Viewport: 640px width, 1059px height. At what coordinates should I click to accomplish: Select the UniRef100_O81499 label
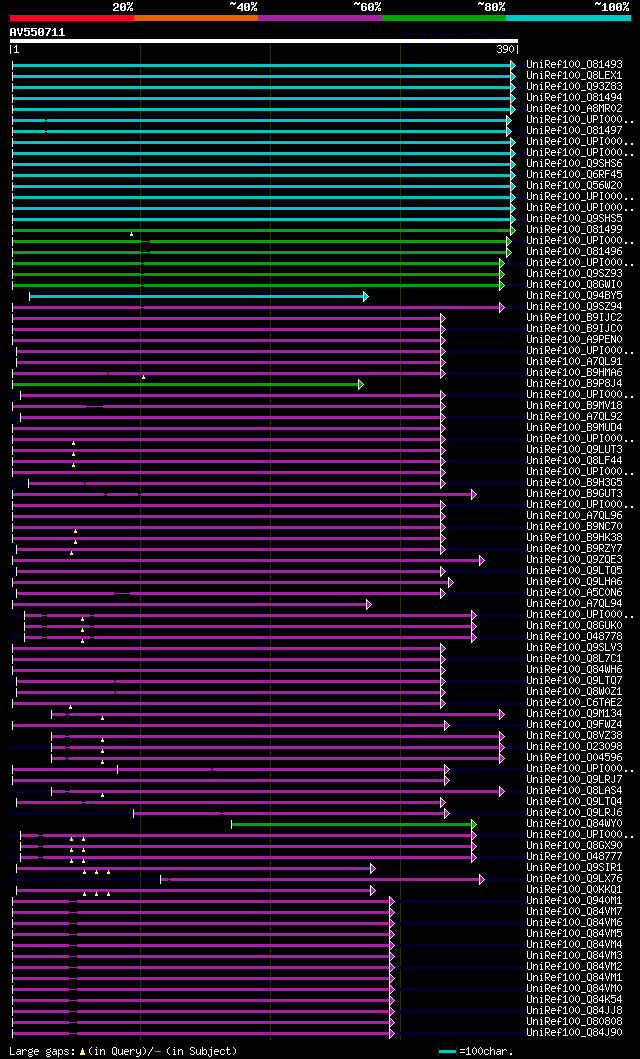(575, 230)
